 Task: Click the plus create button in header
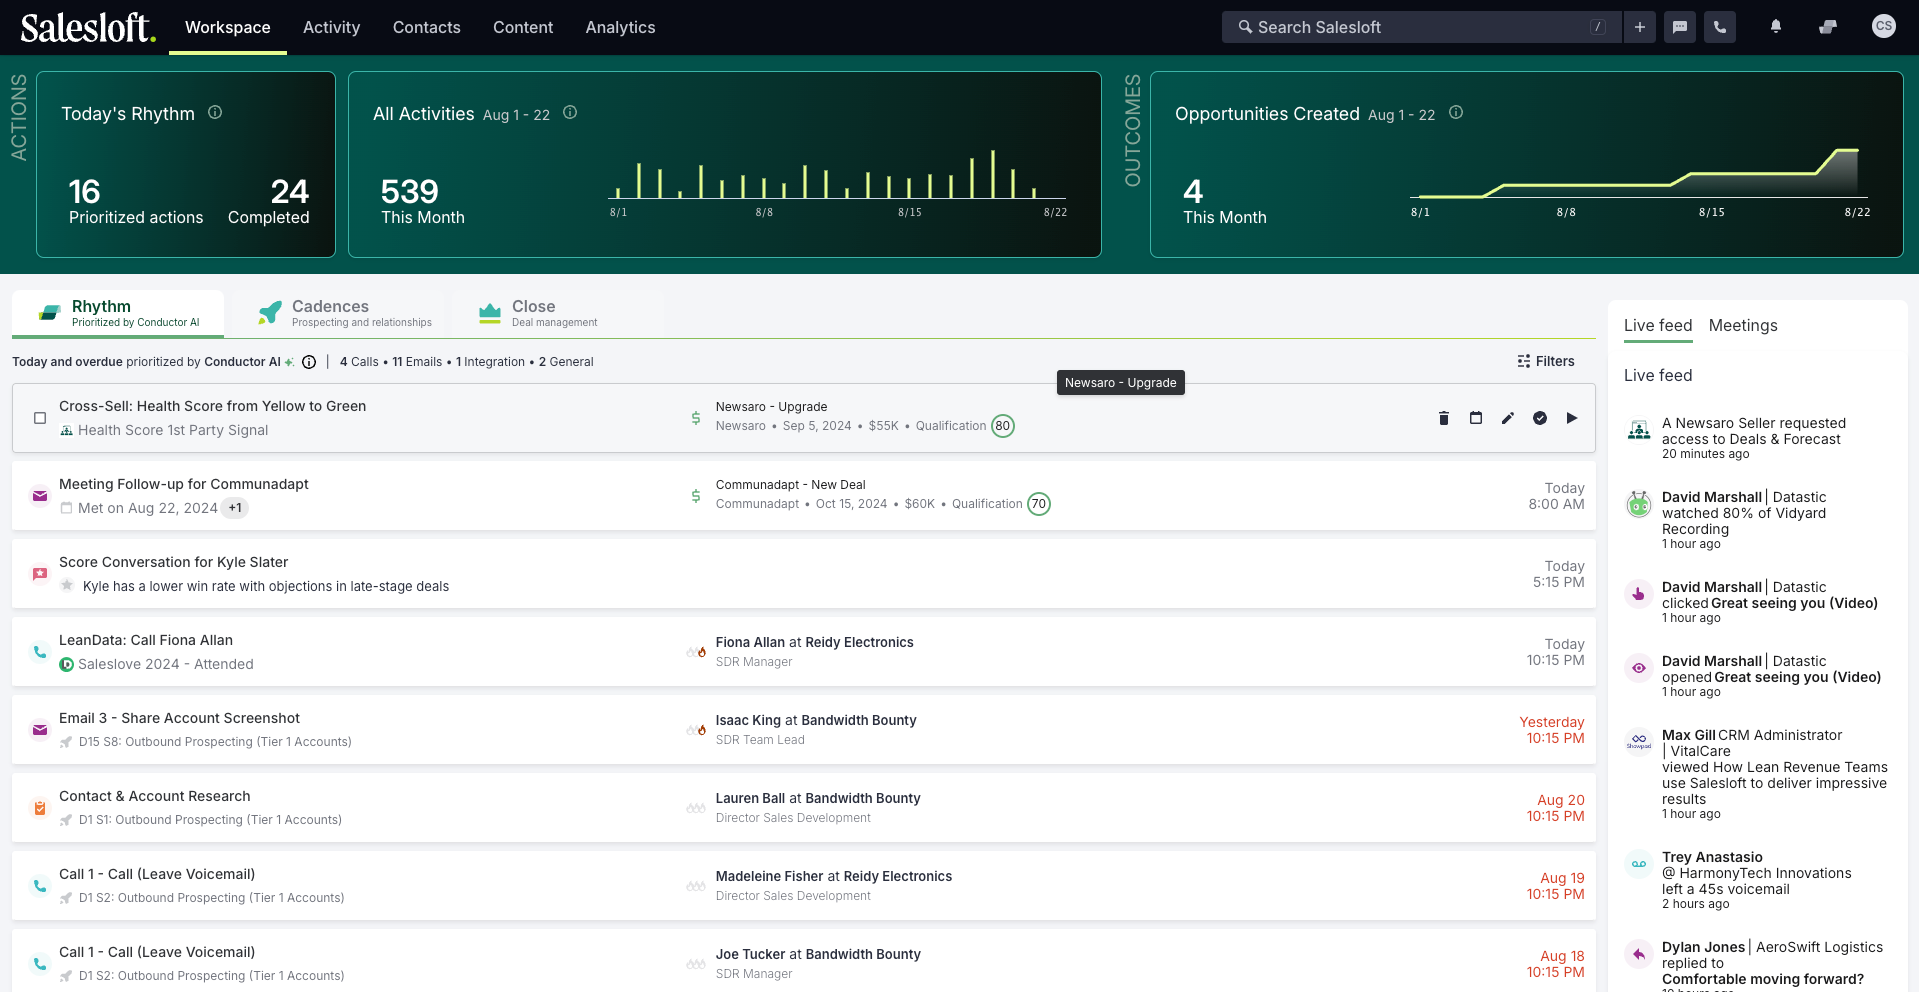1640,27
